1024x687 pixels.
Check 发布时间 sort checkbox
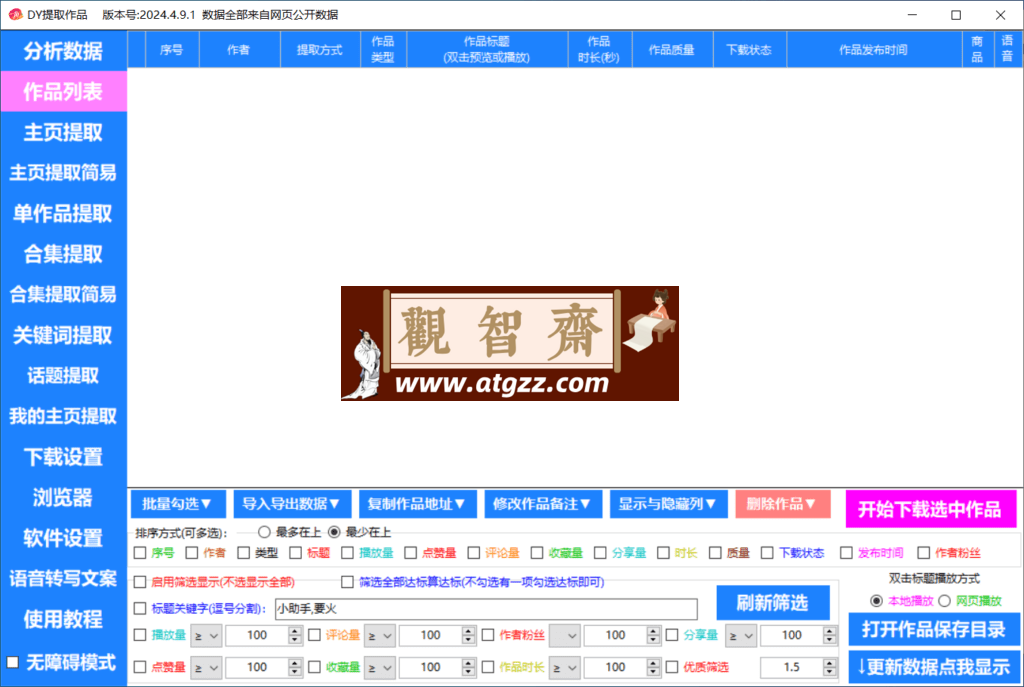coord(846,553)
